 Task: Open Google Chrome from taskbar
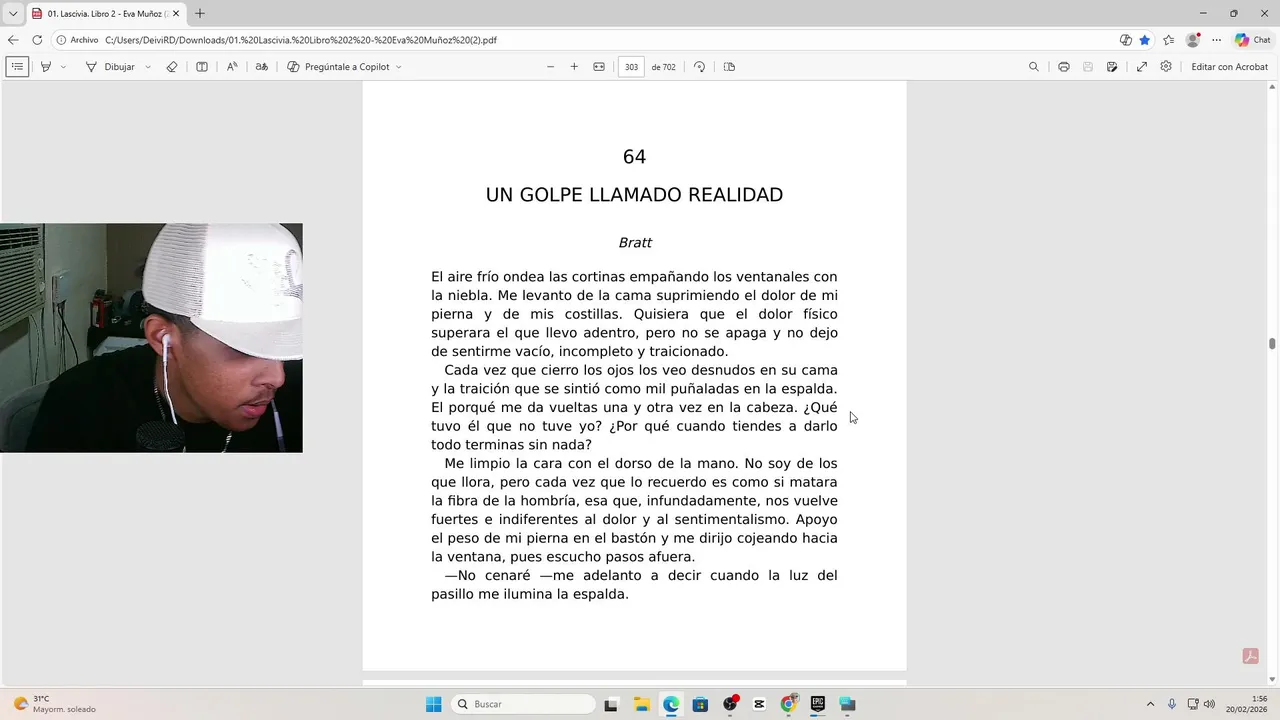[789, 704]
